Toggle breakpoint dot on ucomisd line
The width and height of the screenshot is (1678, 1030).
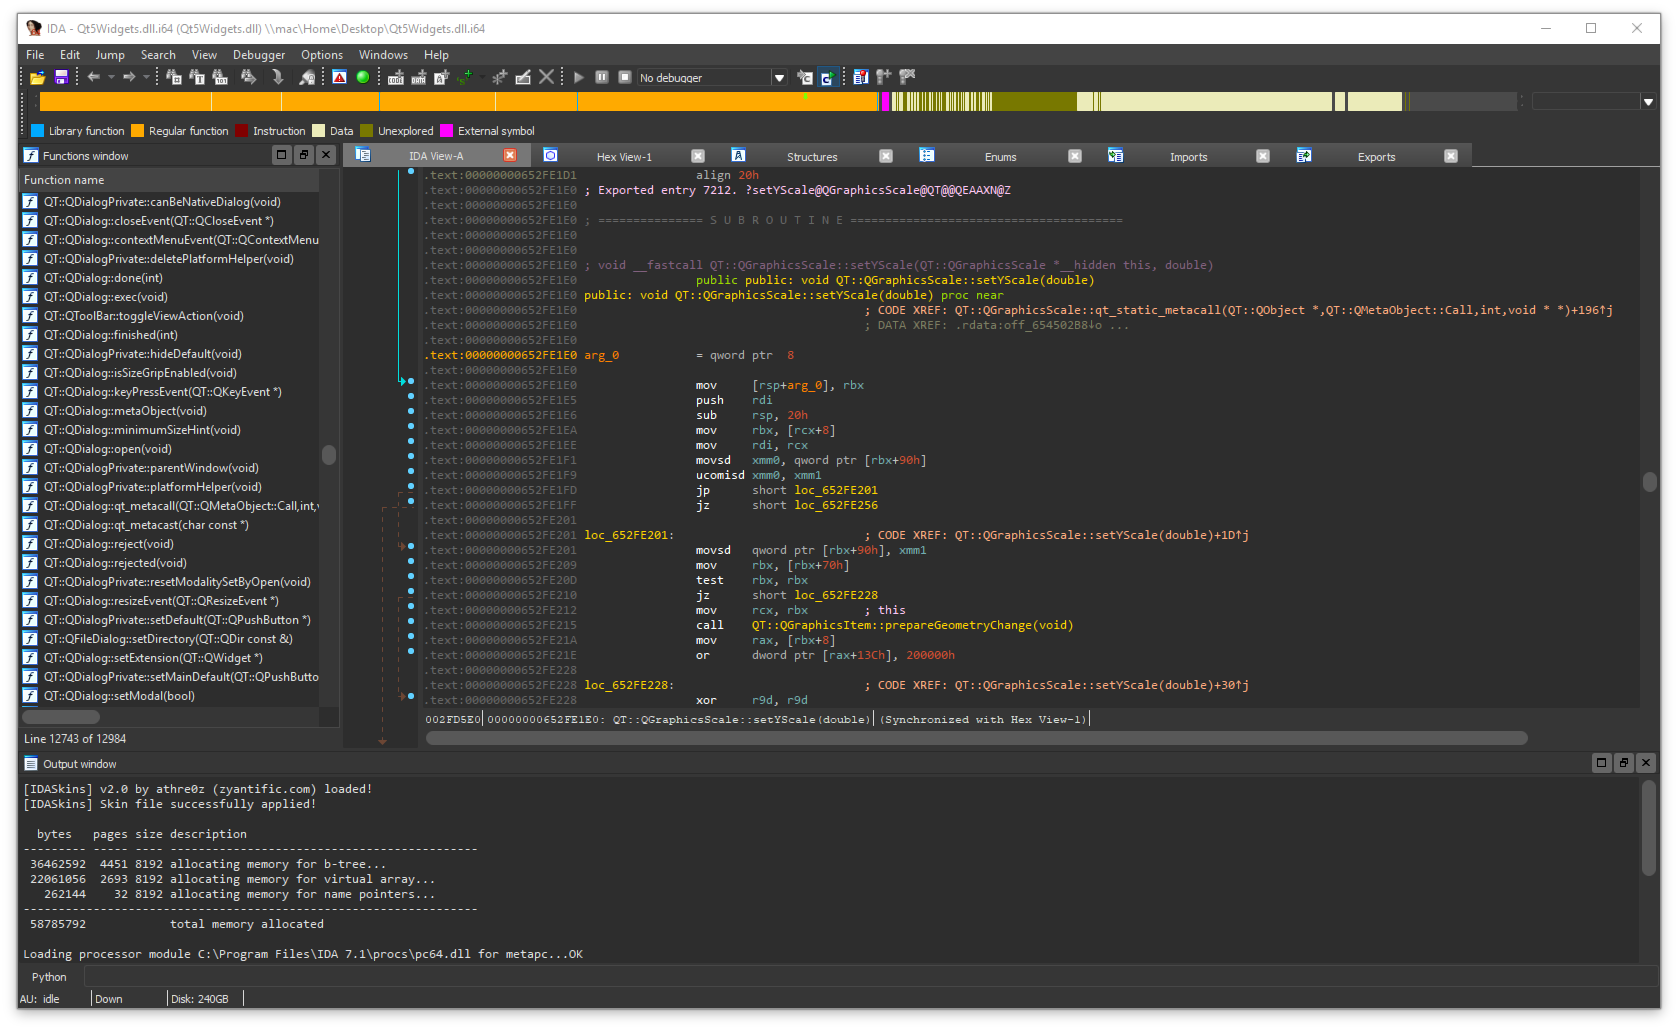pyautogui.click(x=411, y=472)
